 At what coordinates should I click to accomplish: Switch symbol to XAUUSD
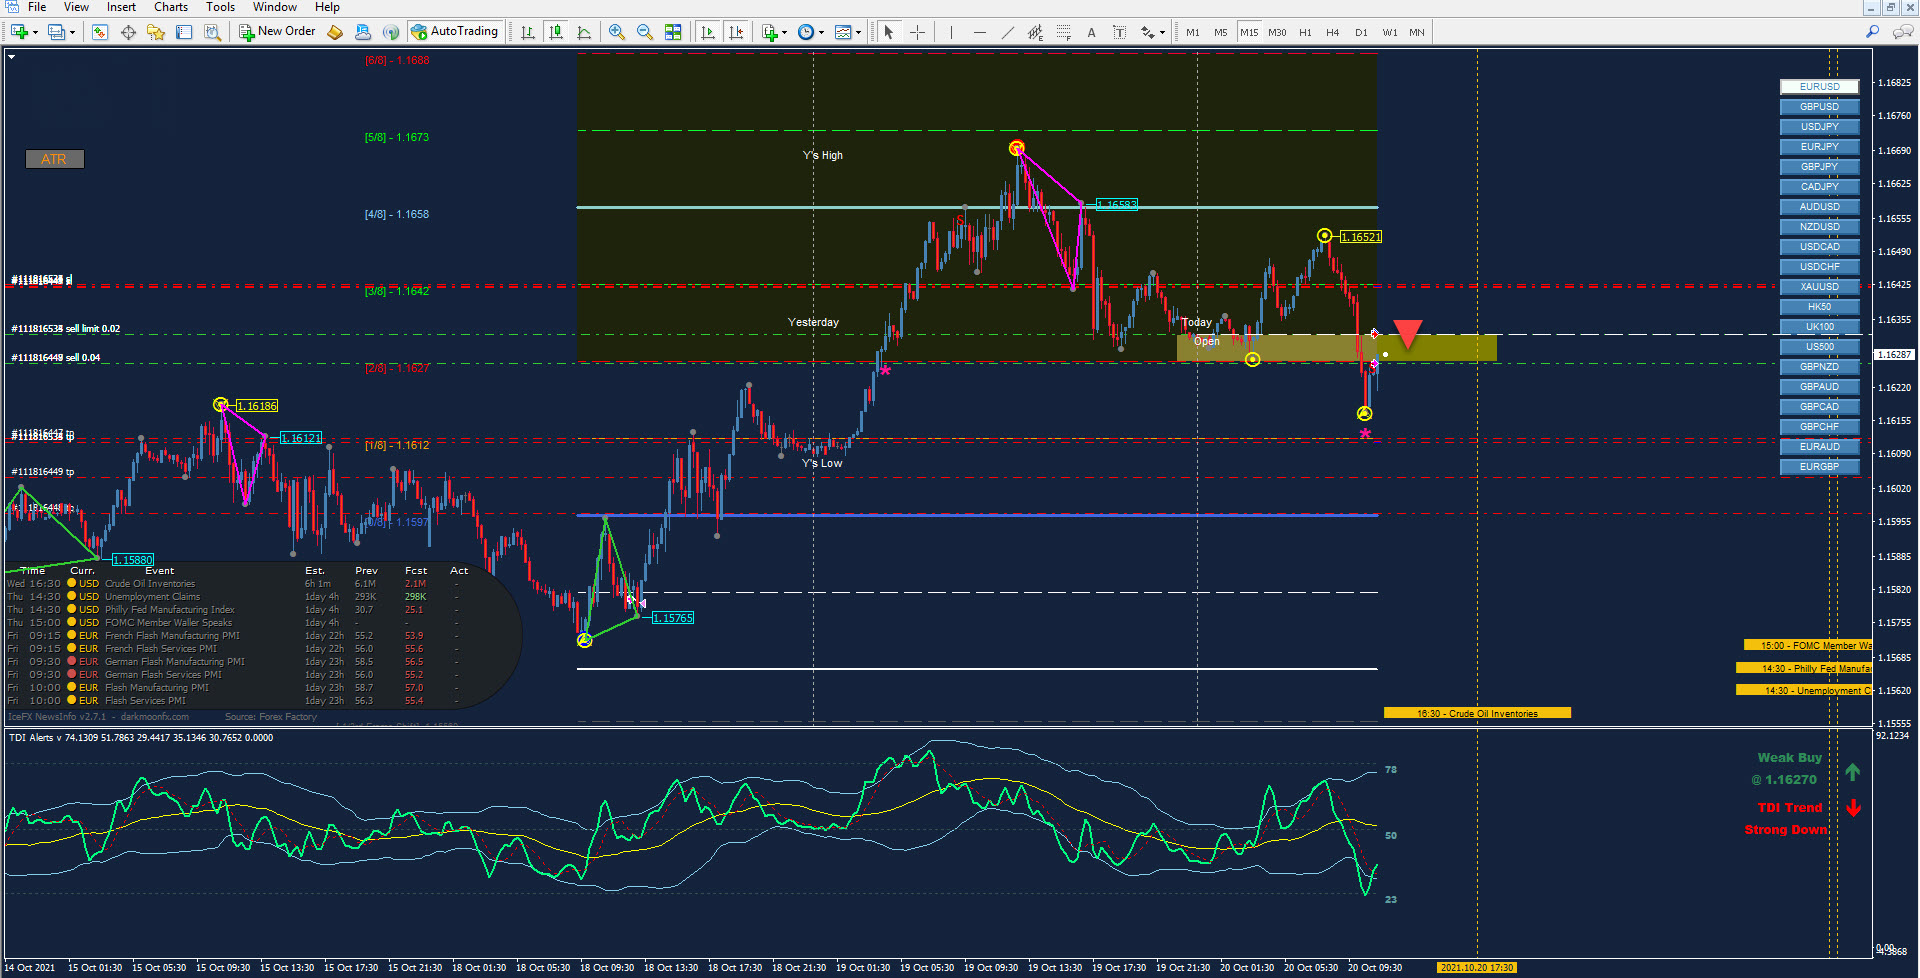[1819, 287]
